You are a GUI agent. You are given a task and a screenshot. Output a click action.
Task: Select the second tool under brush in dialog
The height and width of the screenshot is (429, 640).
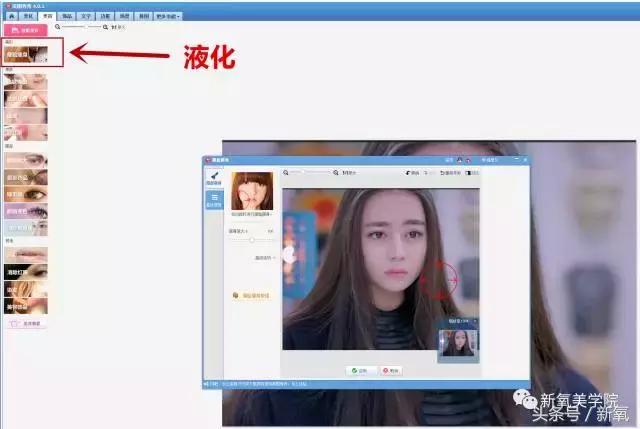pos(215,199)
